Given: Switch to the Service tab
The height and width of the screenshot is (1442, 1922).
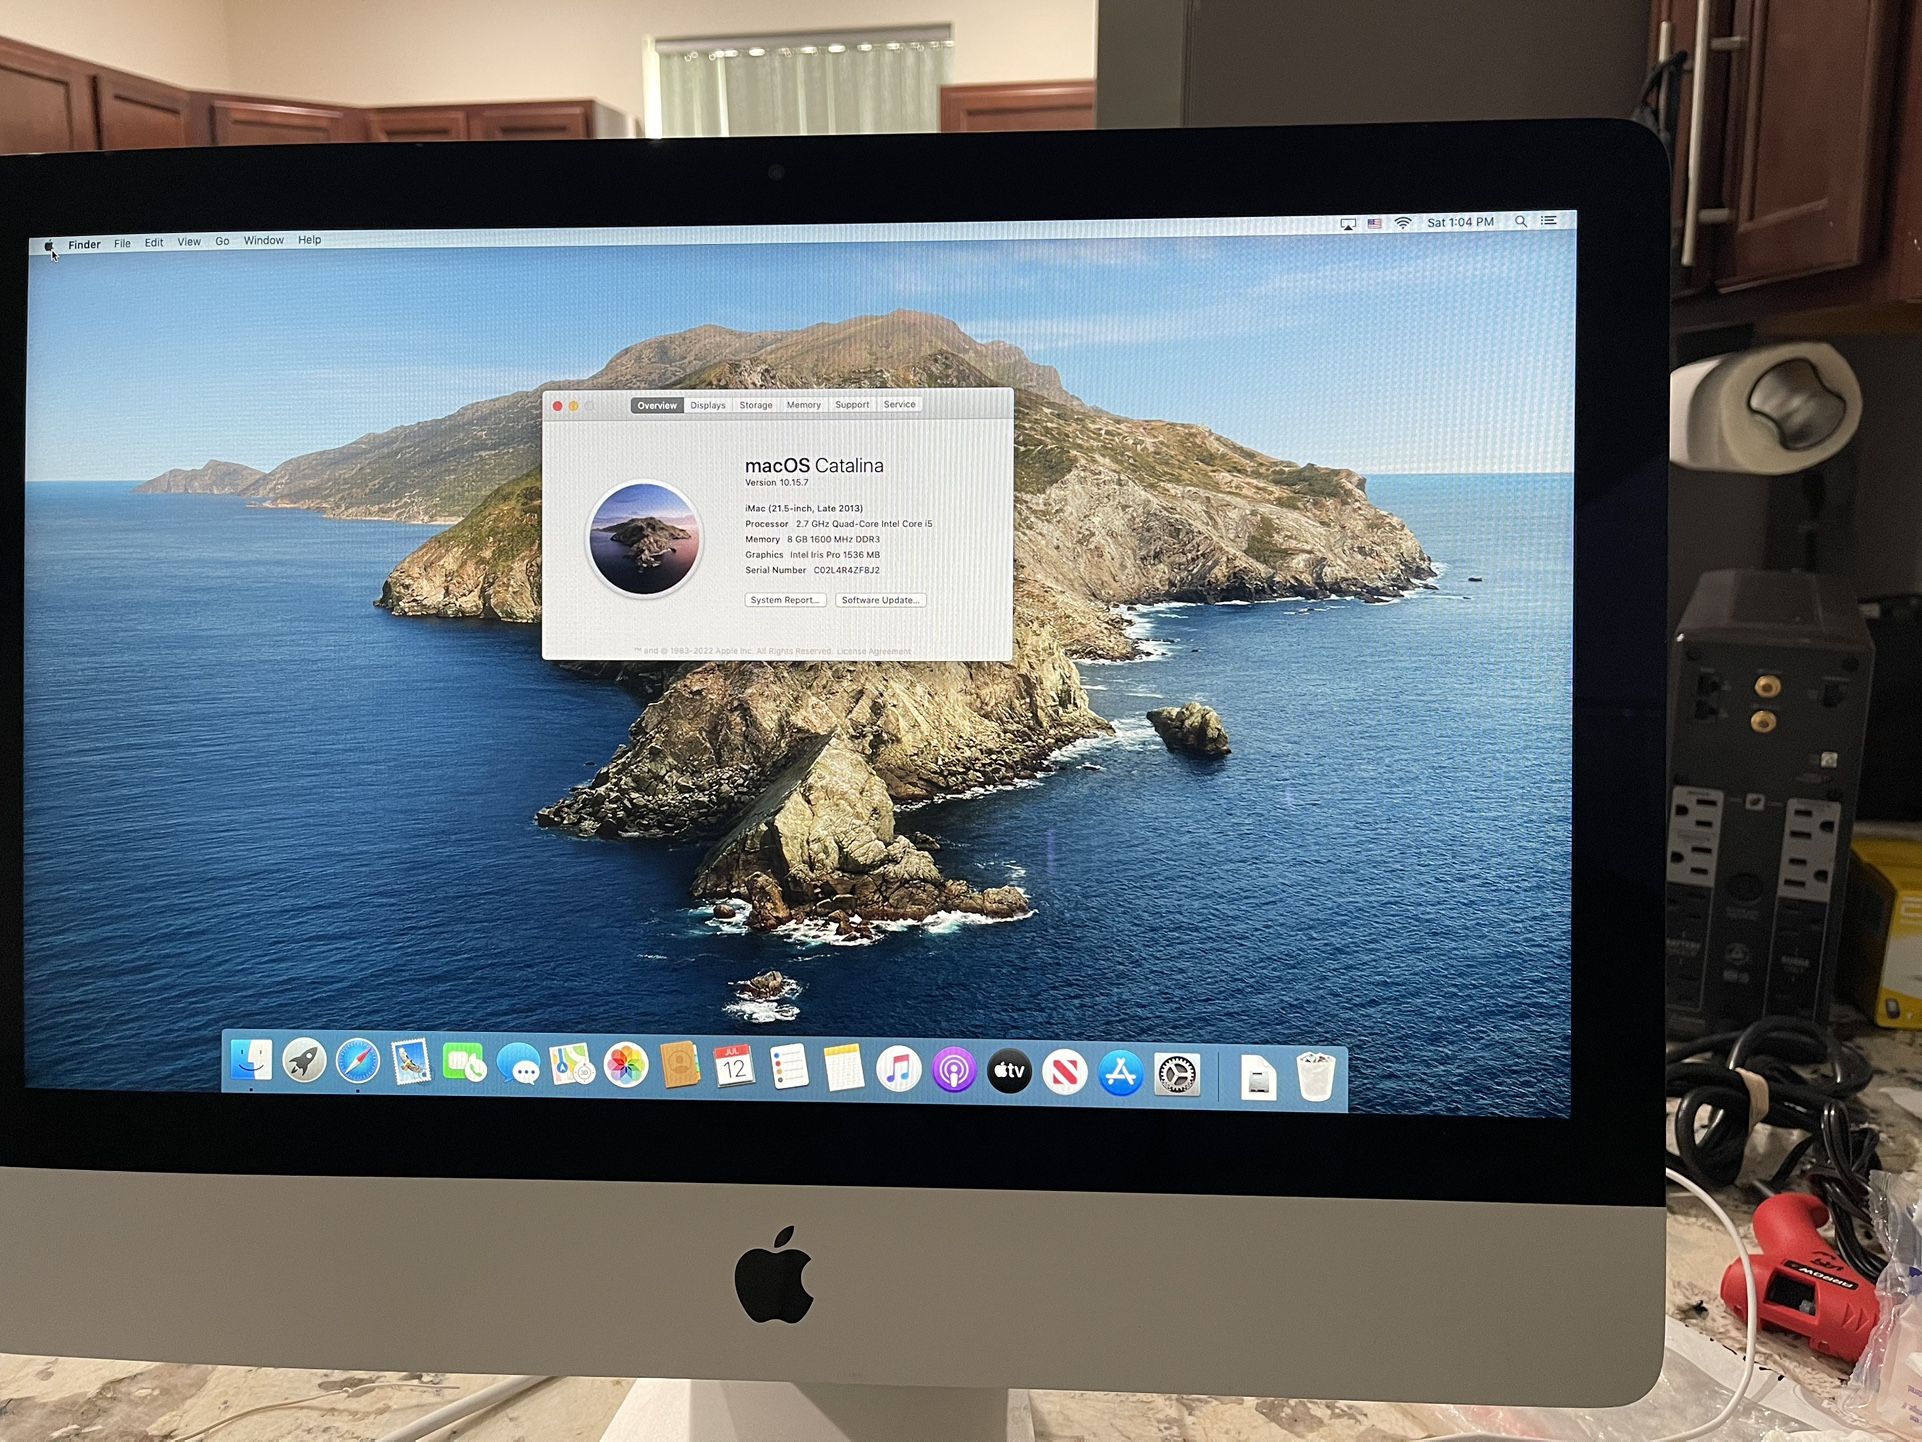Looking at the screenshot, I should click(x=899, y=404).
